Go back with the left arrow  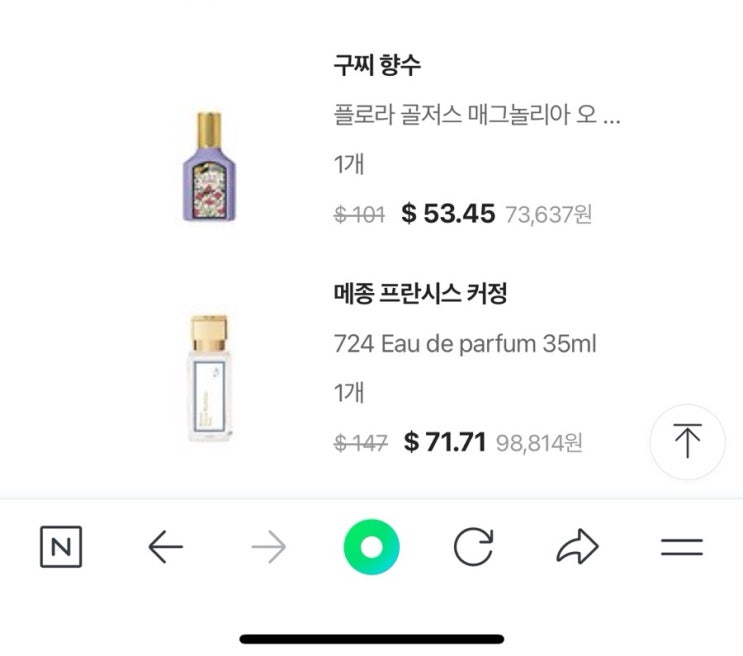[x=165, y=547]
